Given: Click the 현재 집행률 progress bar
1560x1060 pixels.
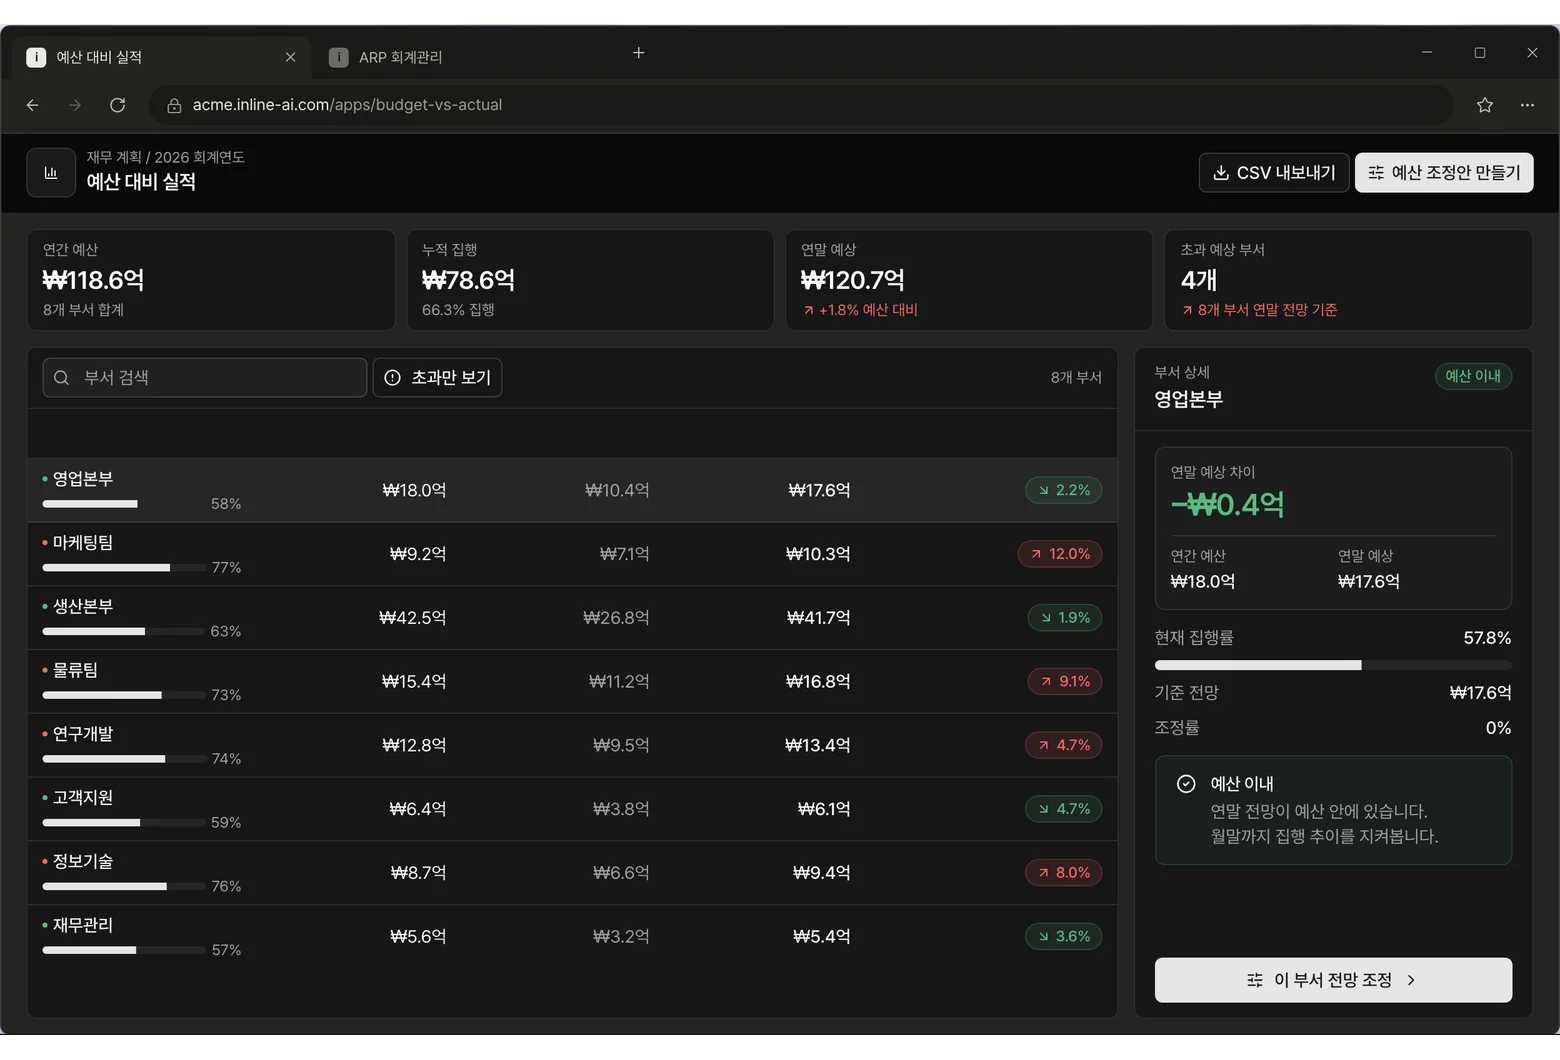Looking at the screenshot, I should click(1333, 665).
